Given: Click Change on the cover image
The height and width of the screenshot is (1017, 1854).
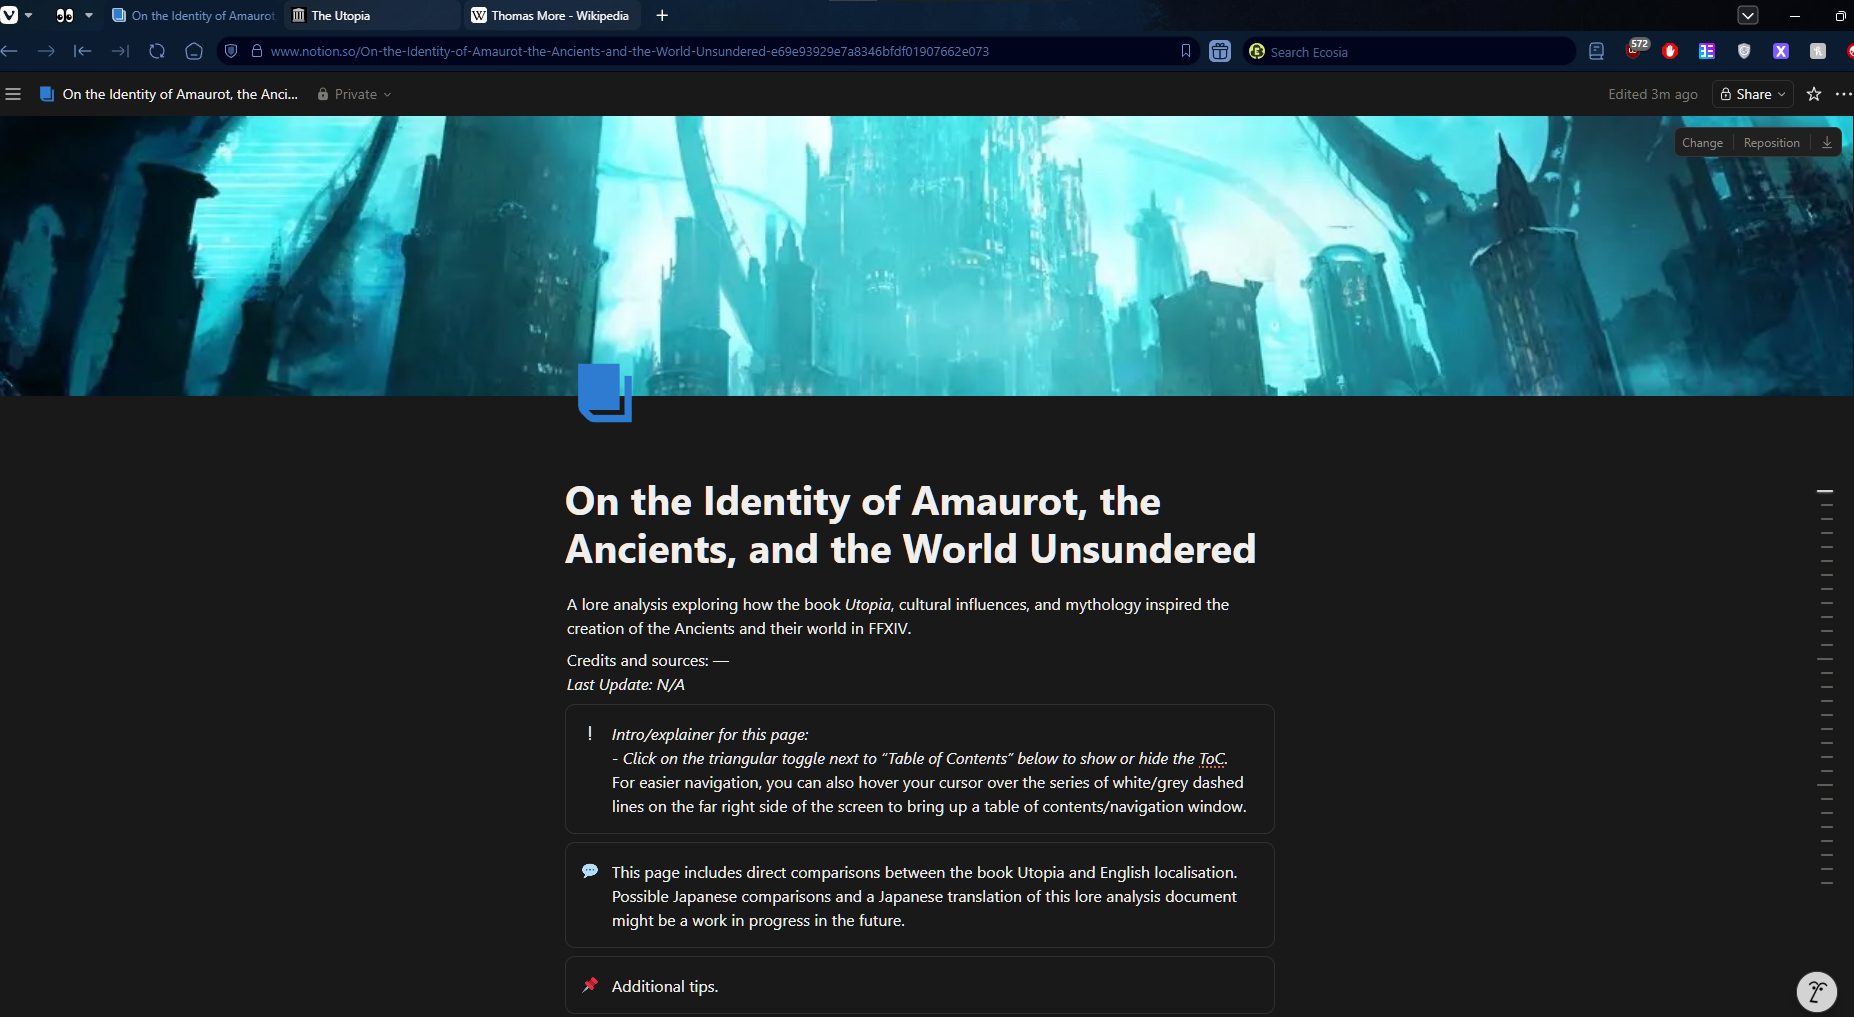Looking at the screenshot, I should [1702, 143].
